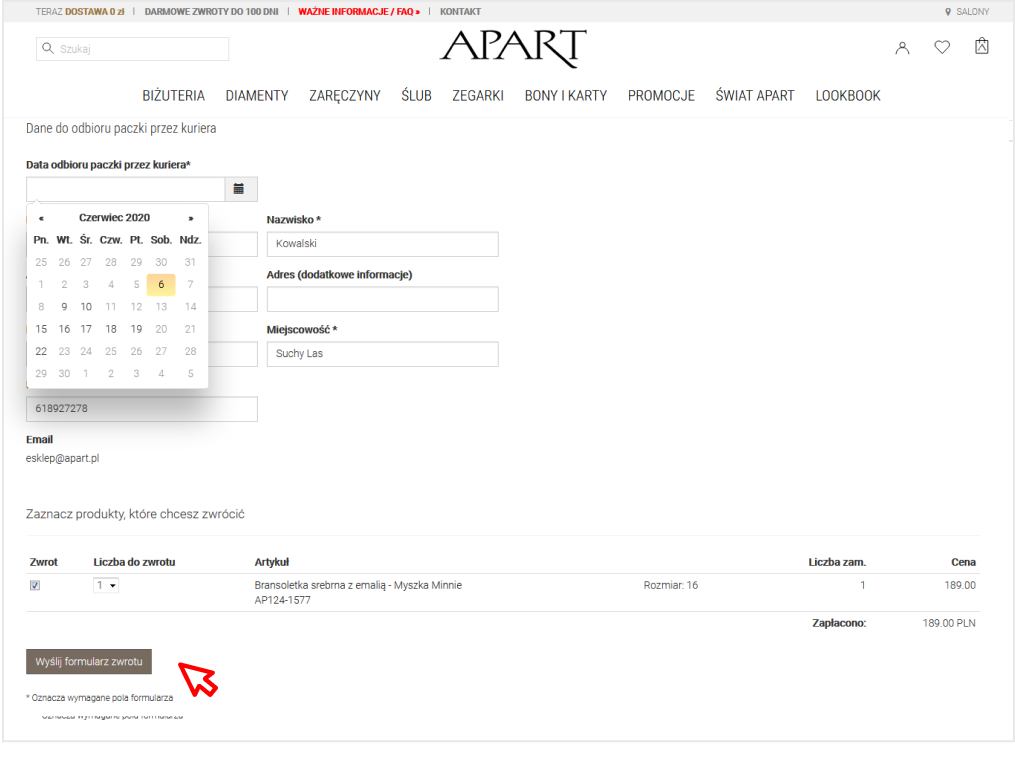Click the Wyślij formularz zwrotu button
This screenshot has width=1015, height=763.
(89, 662)
